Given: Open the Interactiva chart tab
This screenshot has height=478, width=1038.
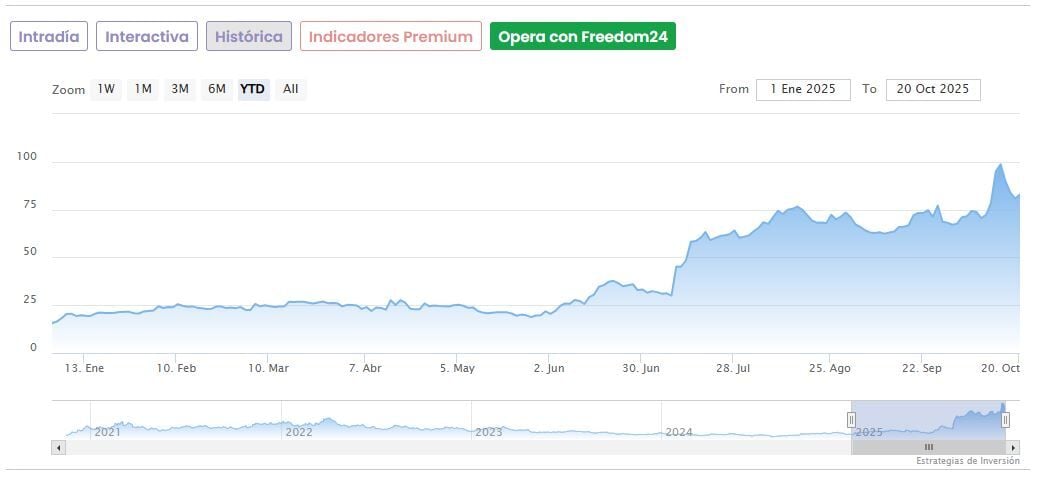Looking at the screenshot, I should coord(147,37).
